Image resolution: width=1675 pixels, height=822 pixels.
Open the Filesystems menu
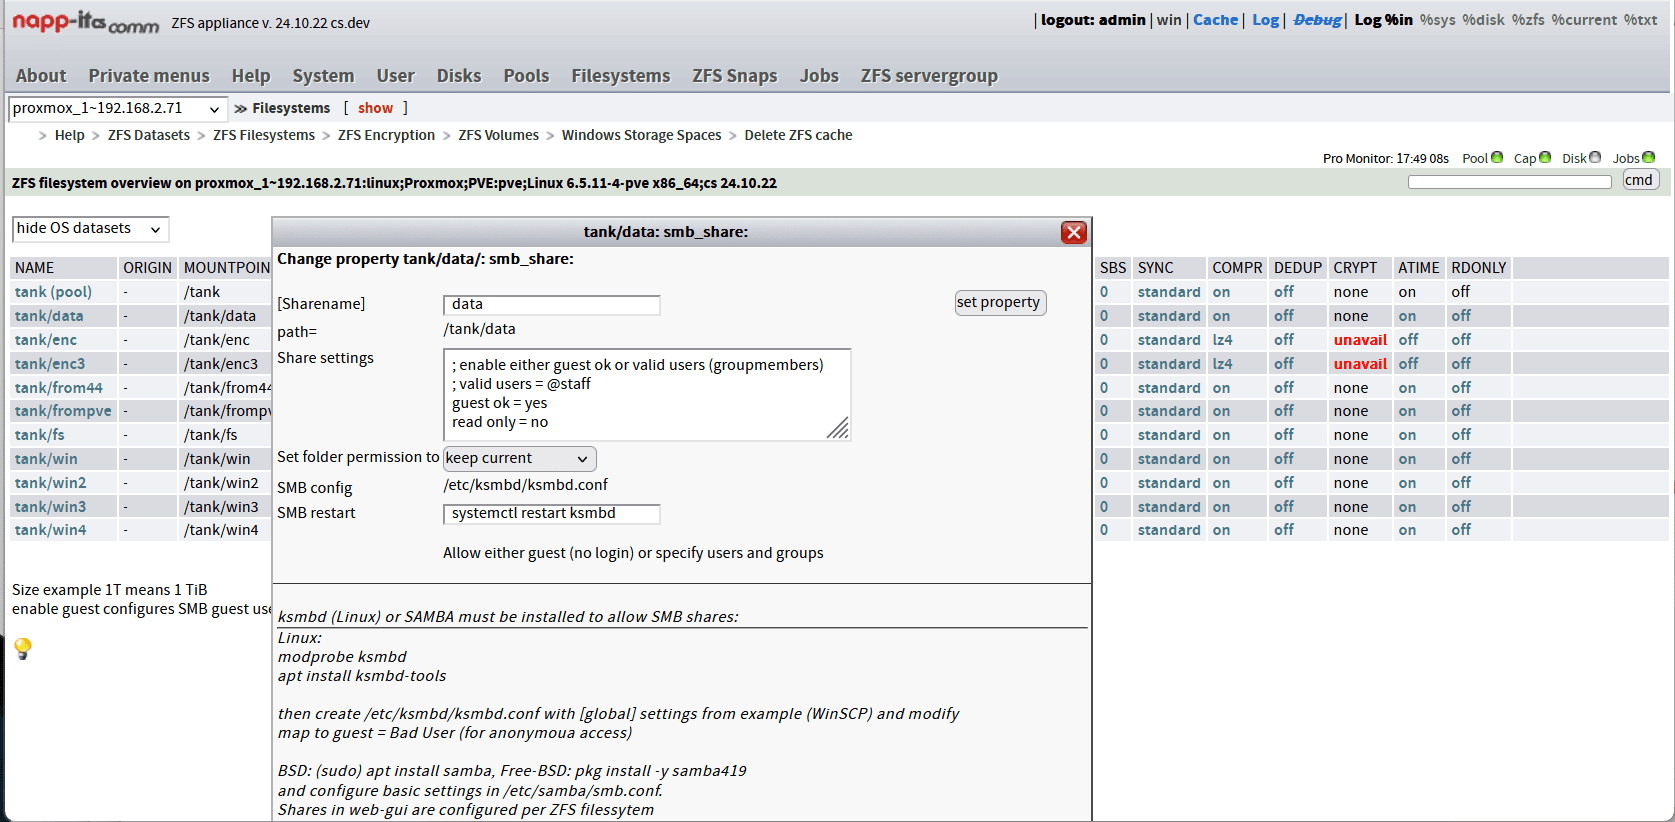[x=621, y=76]
